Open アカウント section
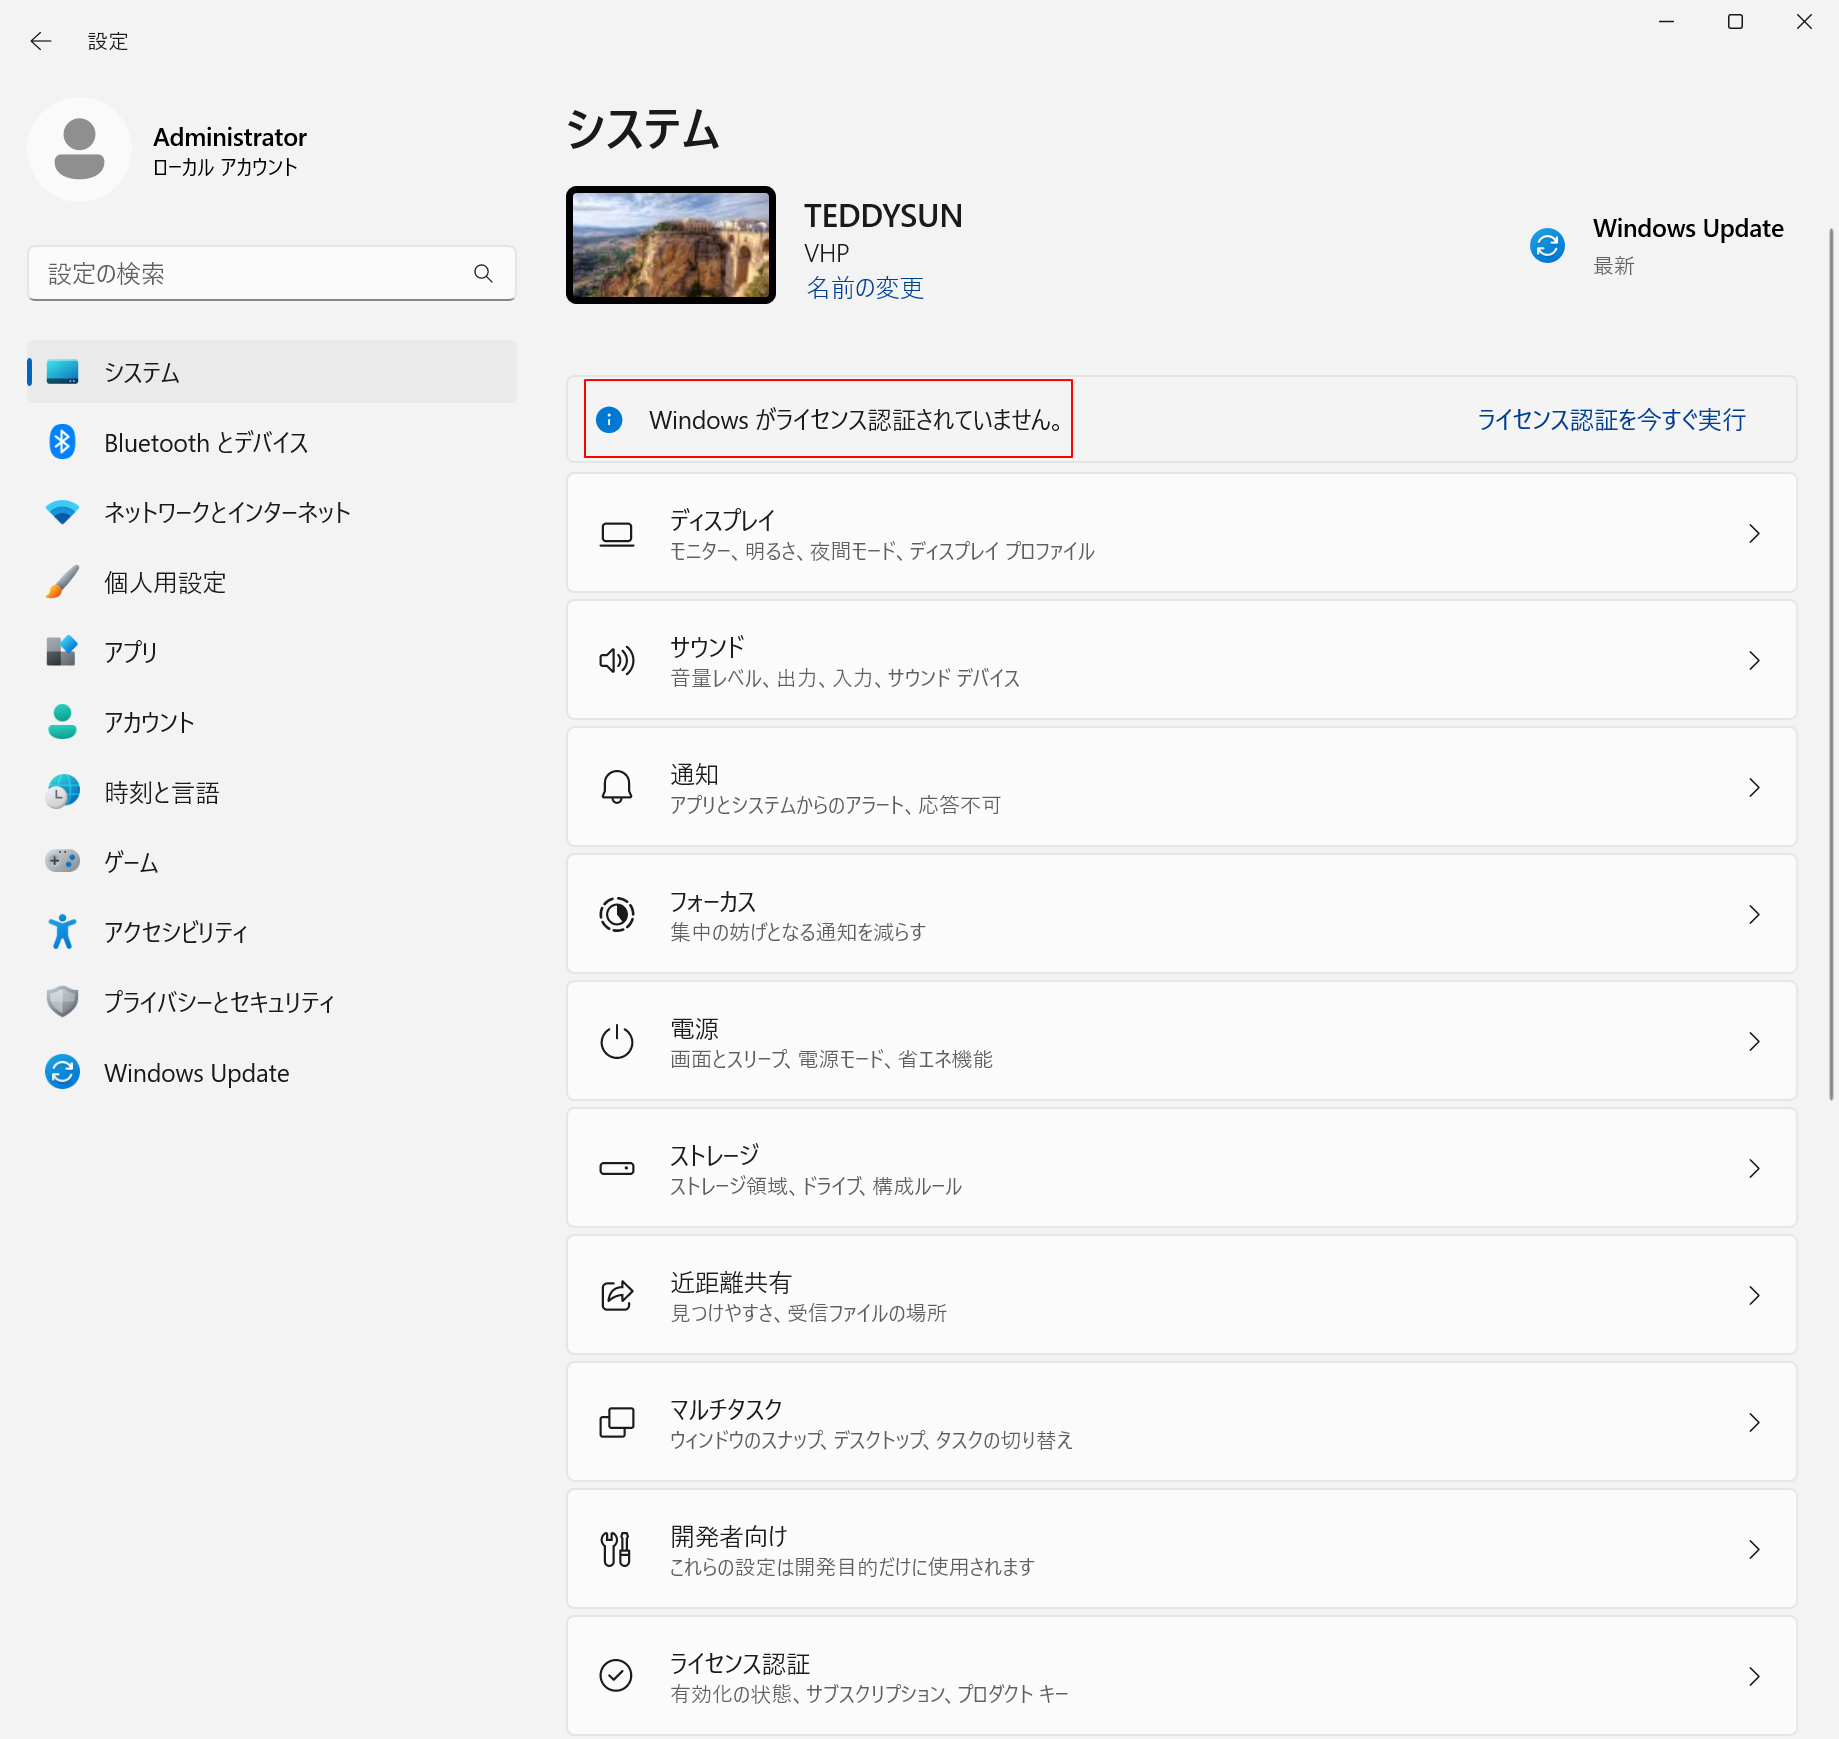 pyautogui.click(x=272, y=722)
